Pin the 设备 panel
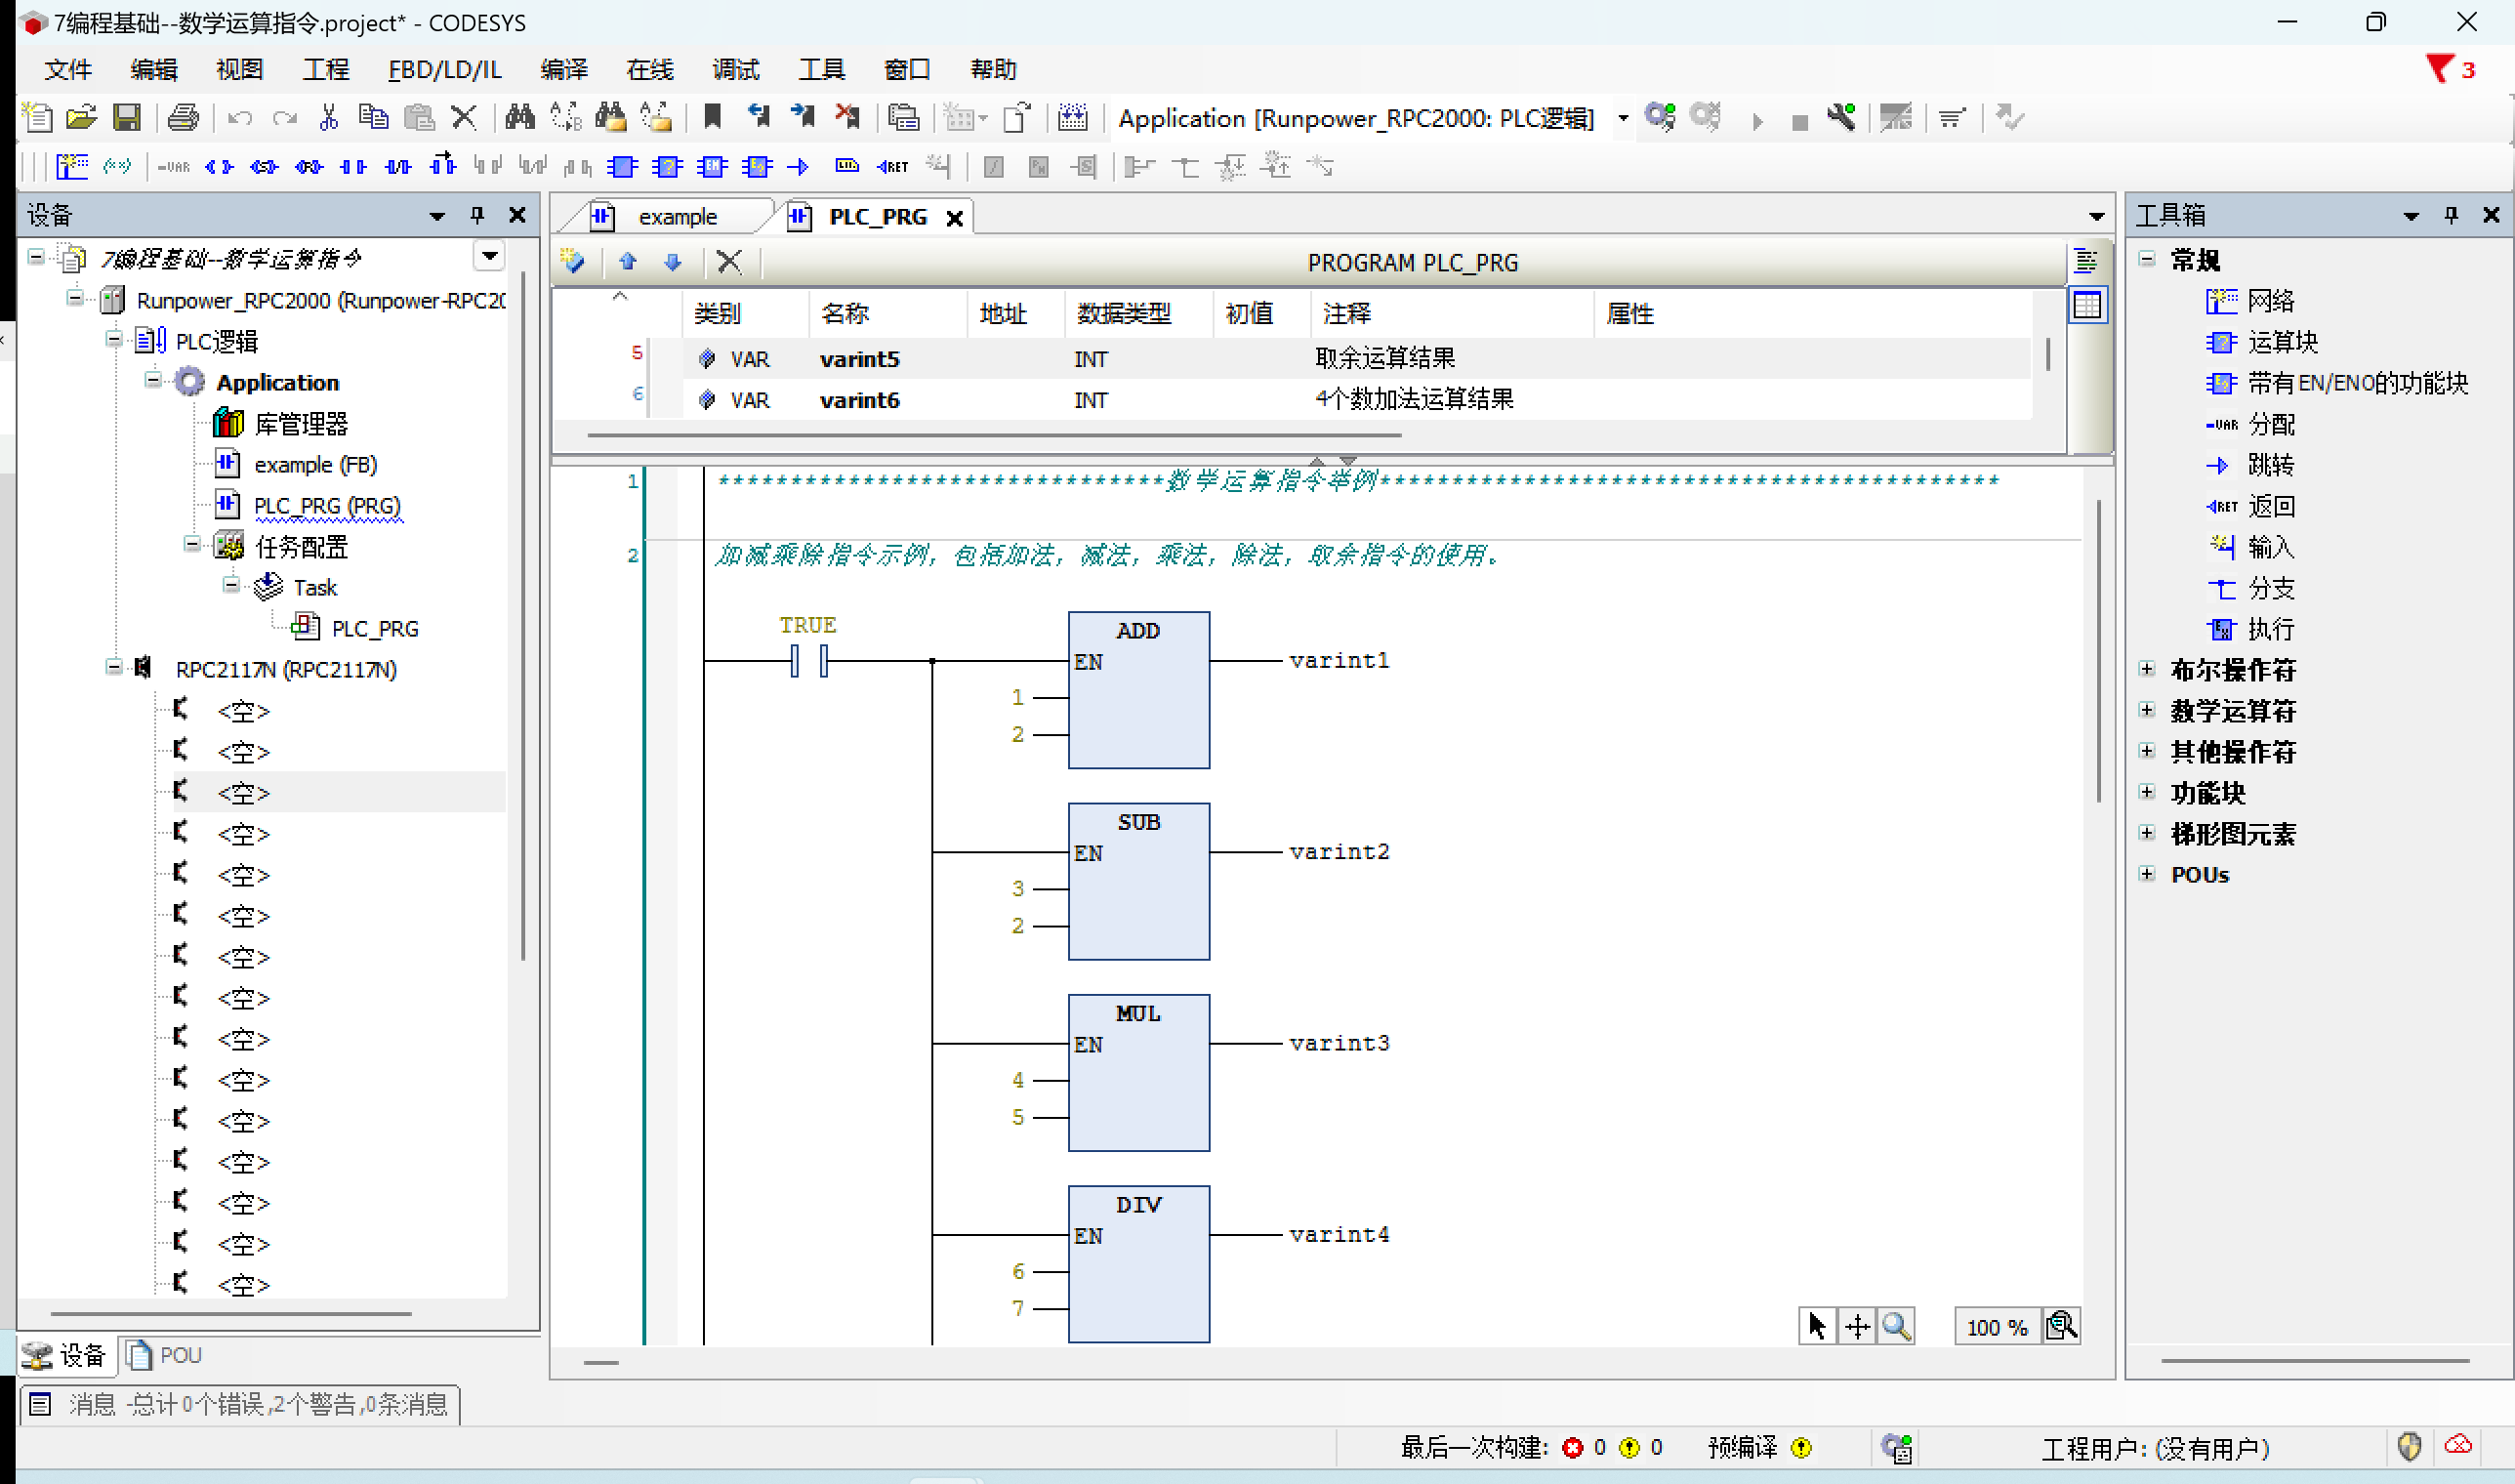The width and height of the screenshot is (2515, 1484). [x=477, y=215]
